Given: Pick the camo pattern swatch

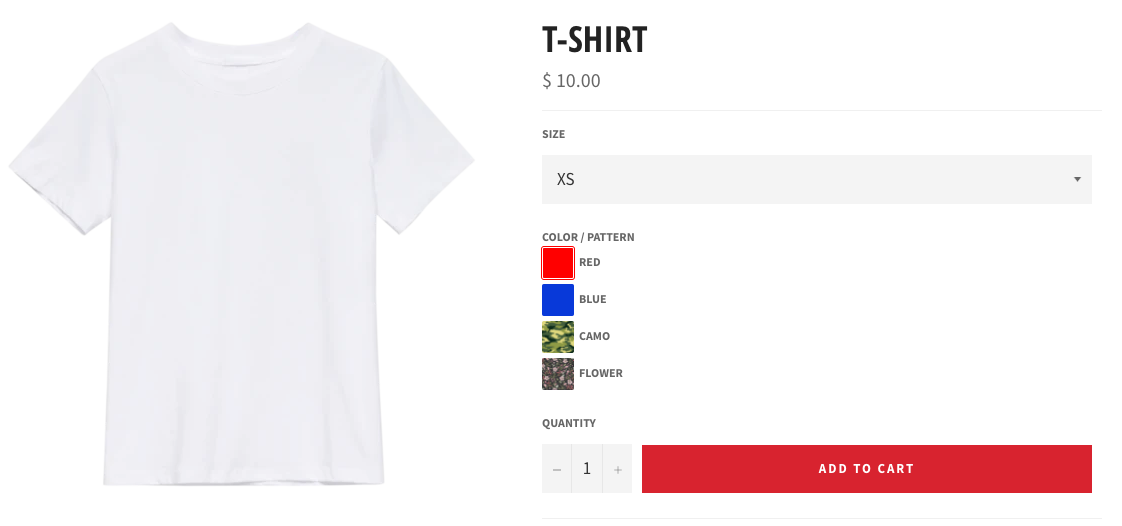Looking at the screenshot, I should click(x=557, y=337).
